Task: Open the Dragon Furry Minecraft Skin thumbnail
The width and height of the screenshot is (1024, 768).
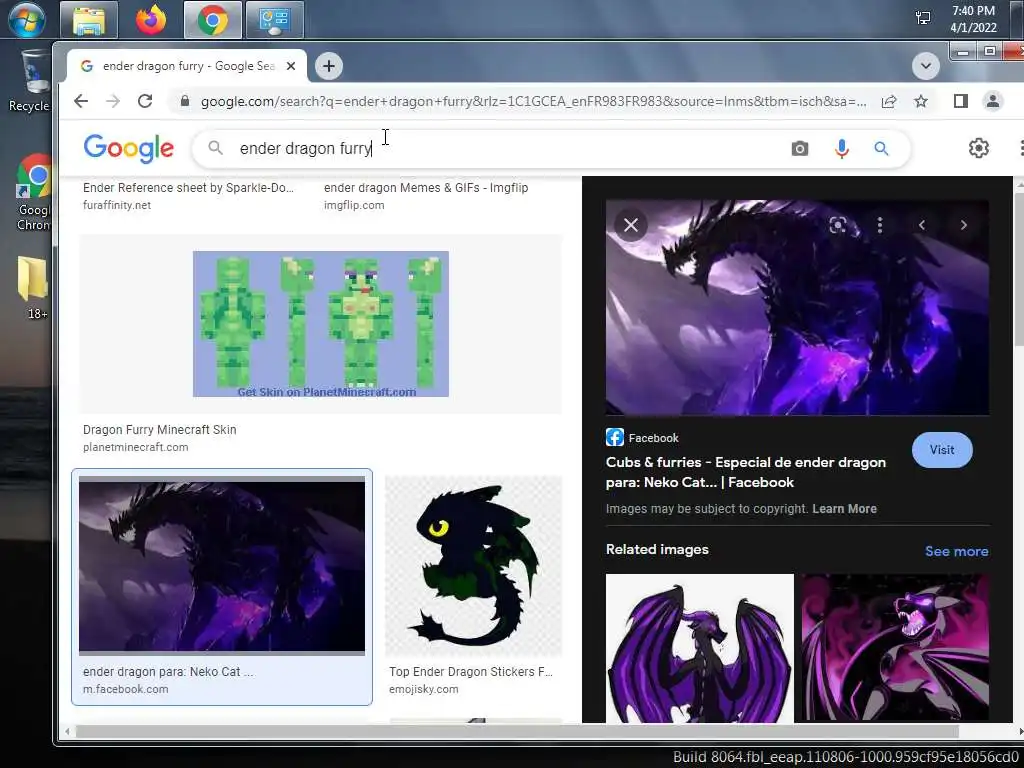Action: point(321,324)
